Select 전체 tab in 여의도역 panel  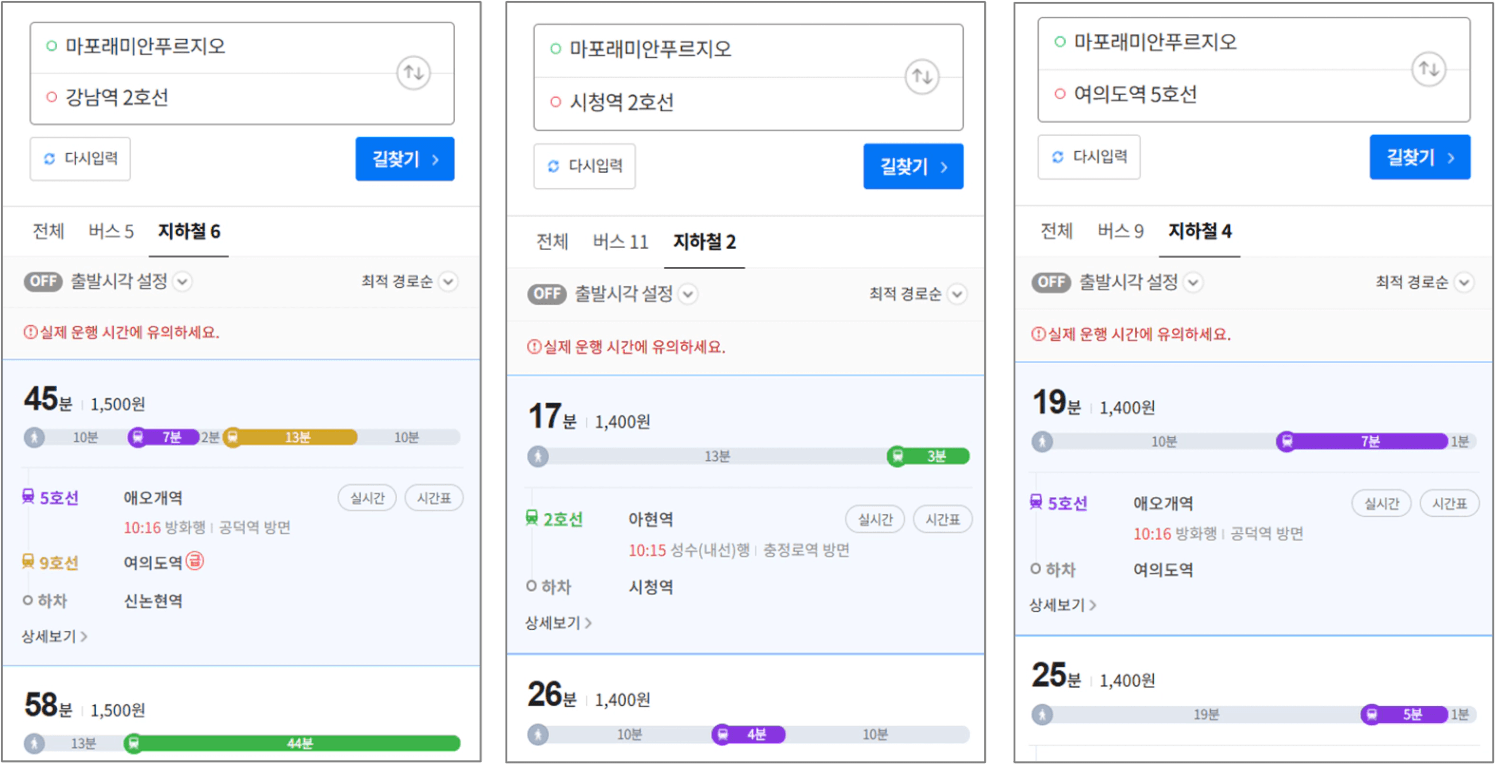pos(1056,231)
